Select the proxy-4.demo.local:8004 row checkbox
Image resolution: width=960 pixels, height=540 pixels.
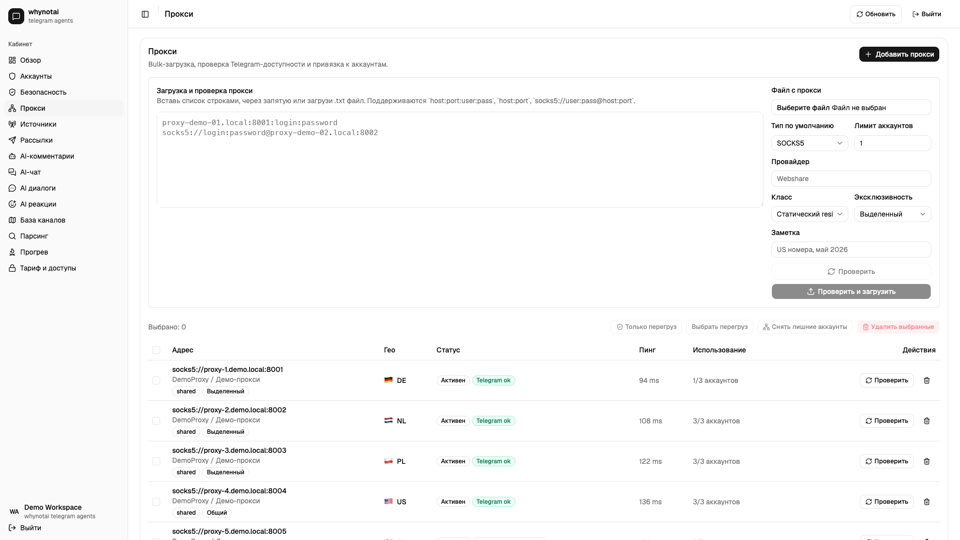[156, 501]
